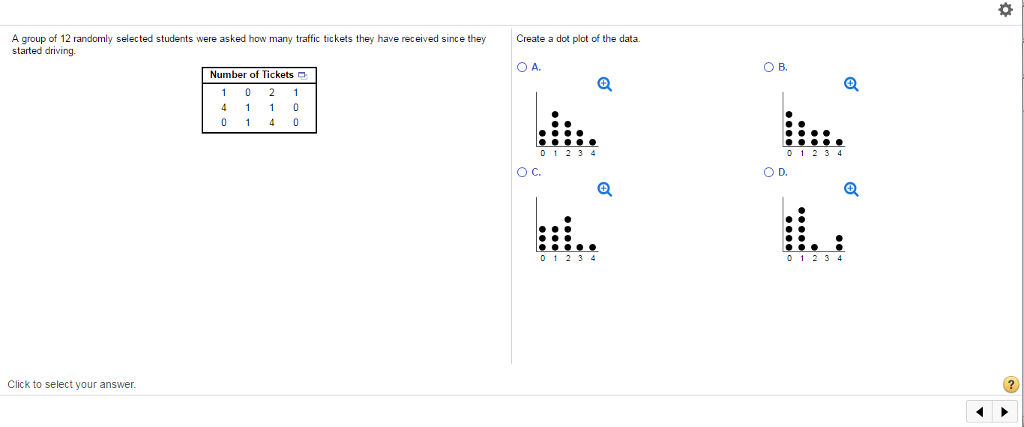This screenshot has width=1024, height=427.
Task: Click the dot plot graph for D
Action: [814, 230]
